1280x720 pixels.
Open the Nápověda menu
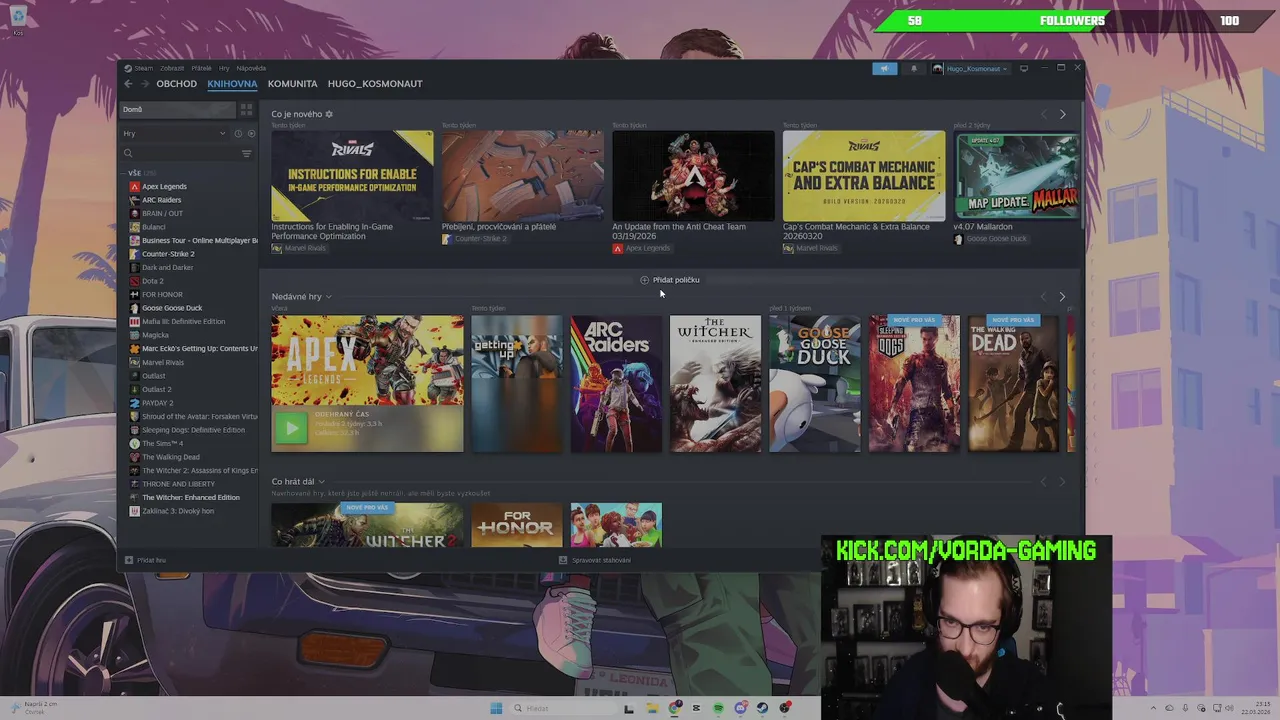(251, 68)
